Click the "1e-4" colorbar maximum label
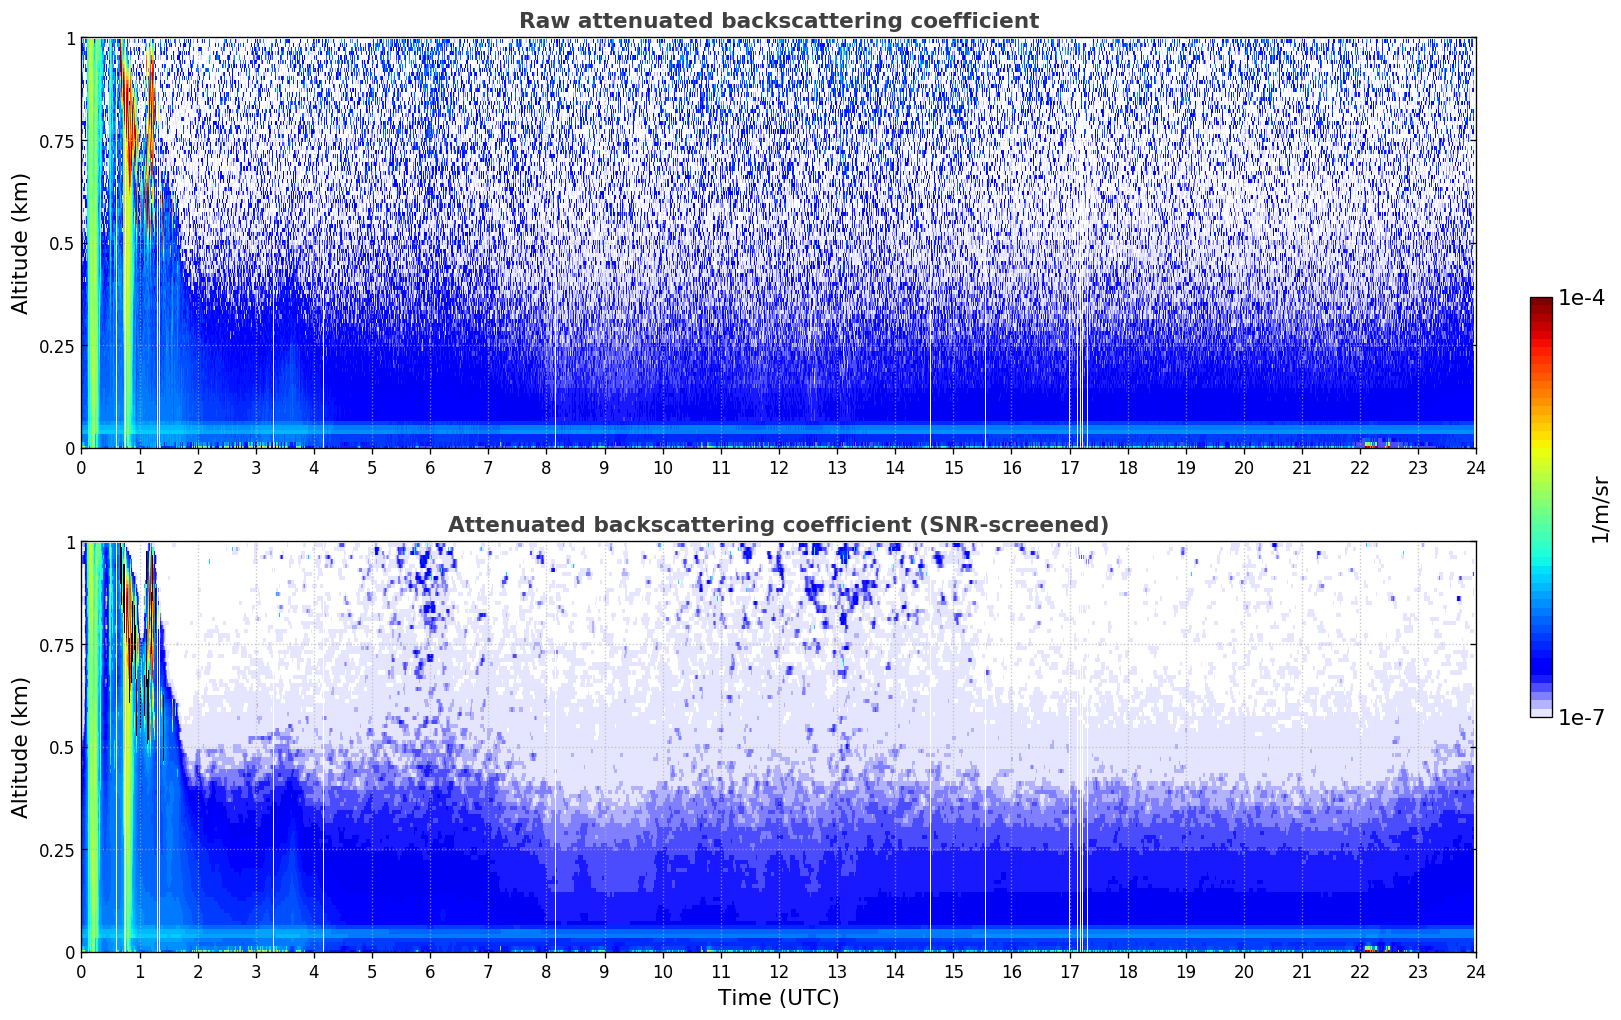 [1581, 298]
